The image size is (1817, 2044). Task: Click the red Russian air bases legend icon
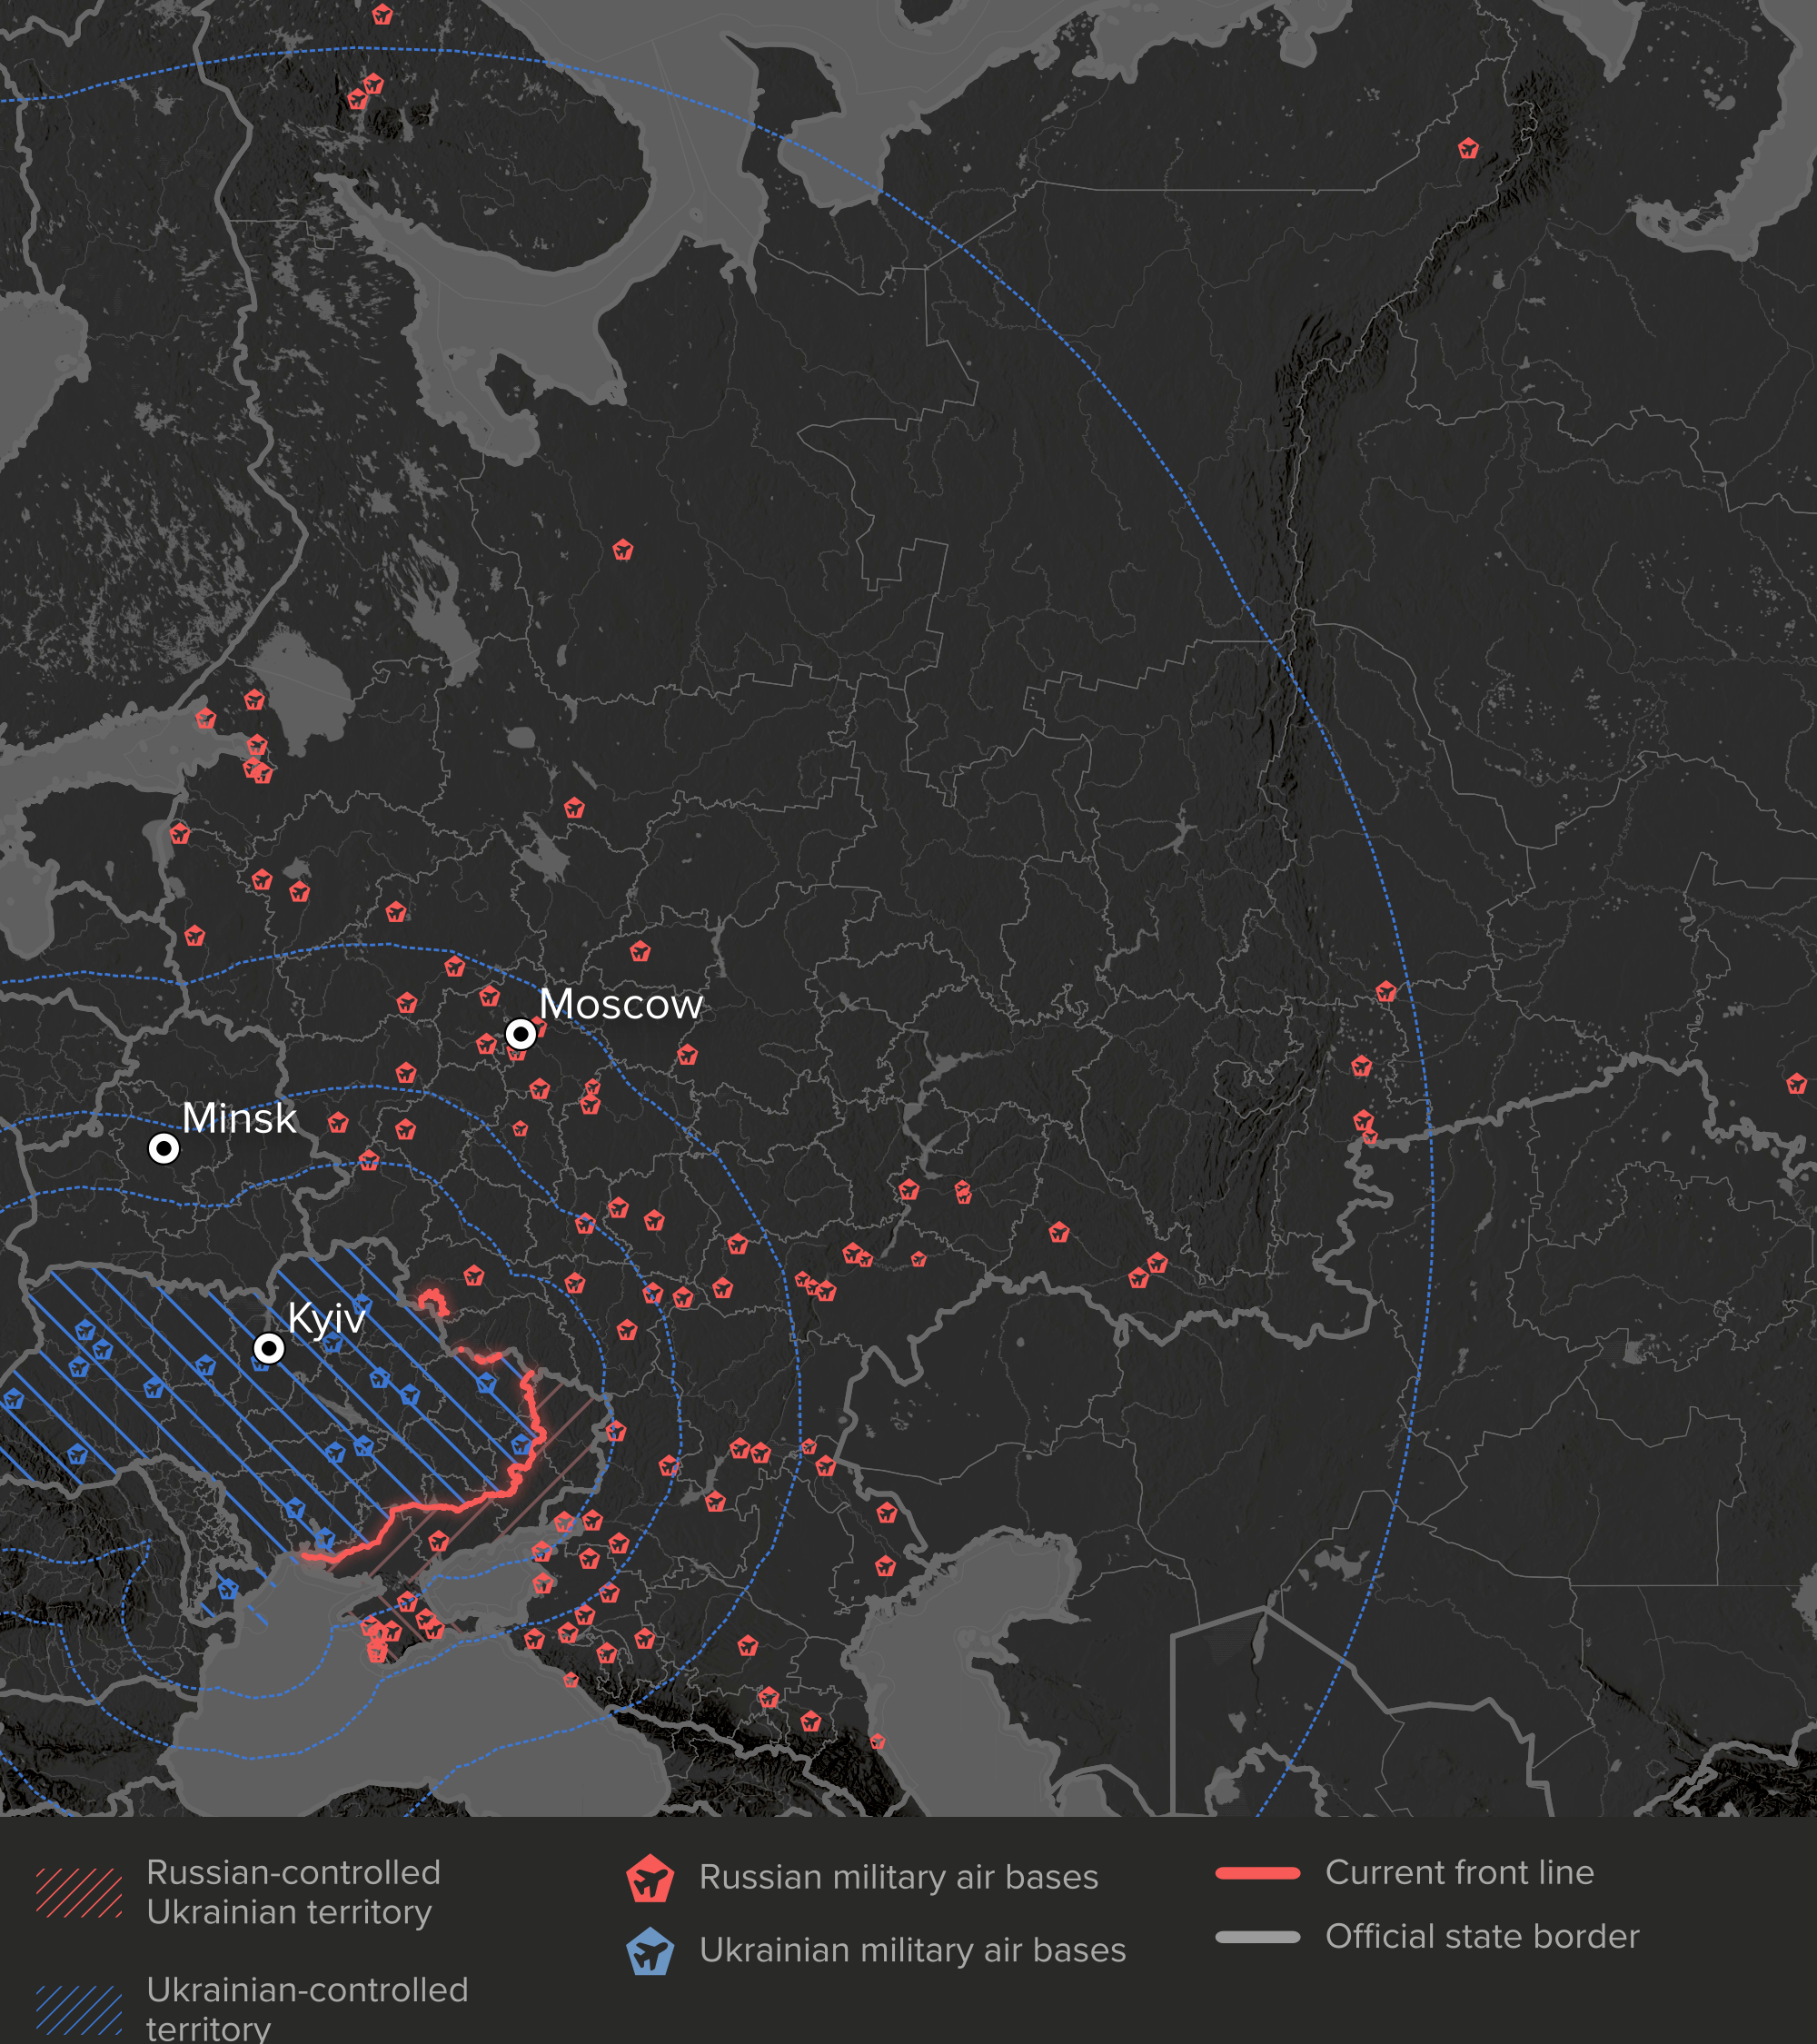(x=650, y=1878)
